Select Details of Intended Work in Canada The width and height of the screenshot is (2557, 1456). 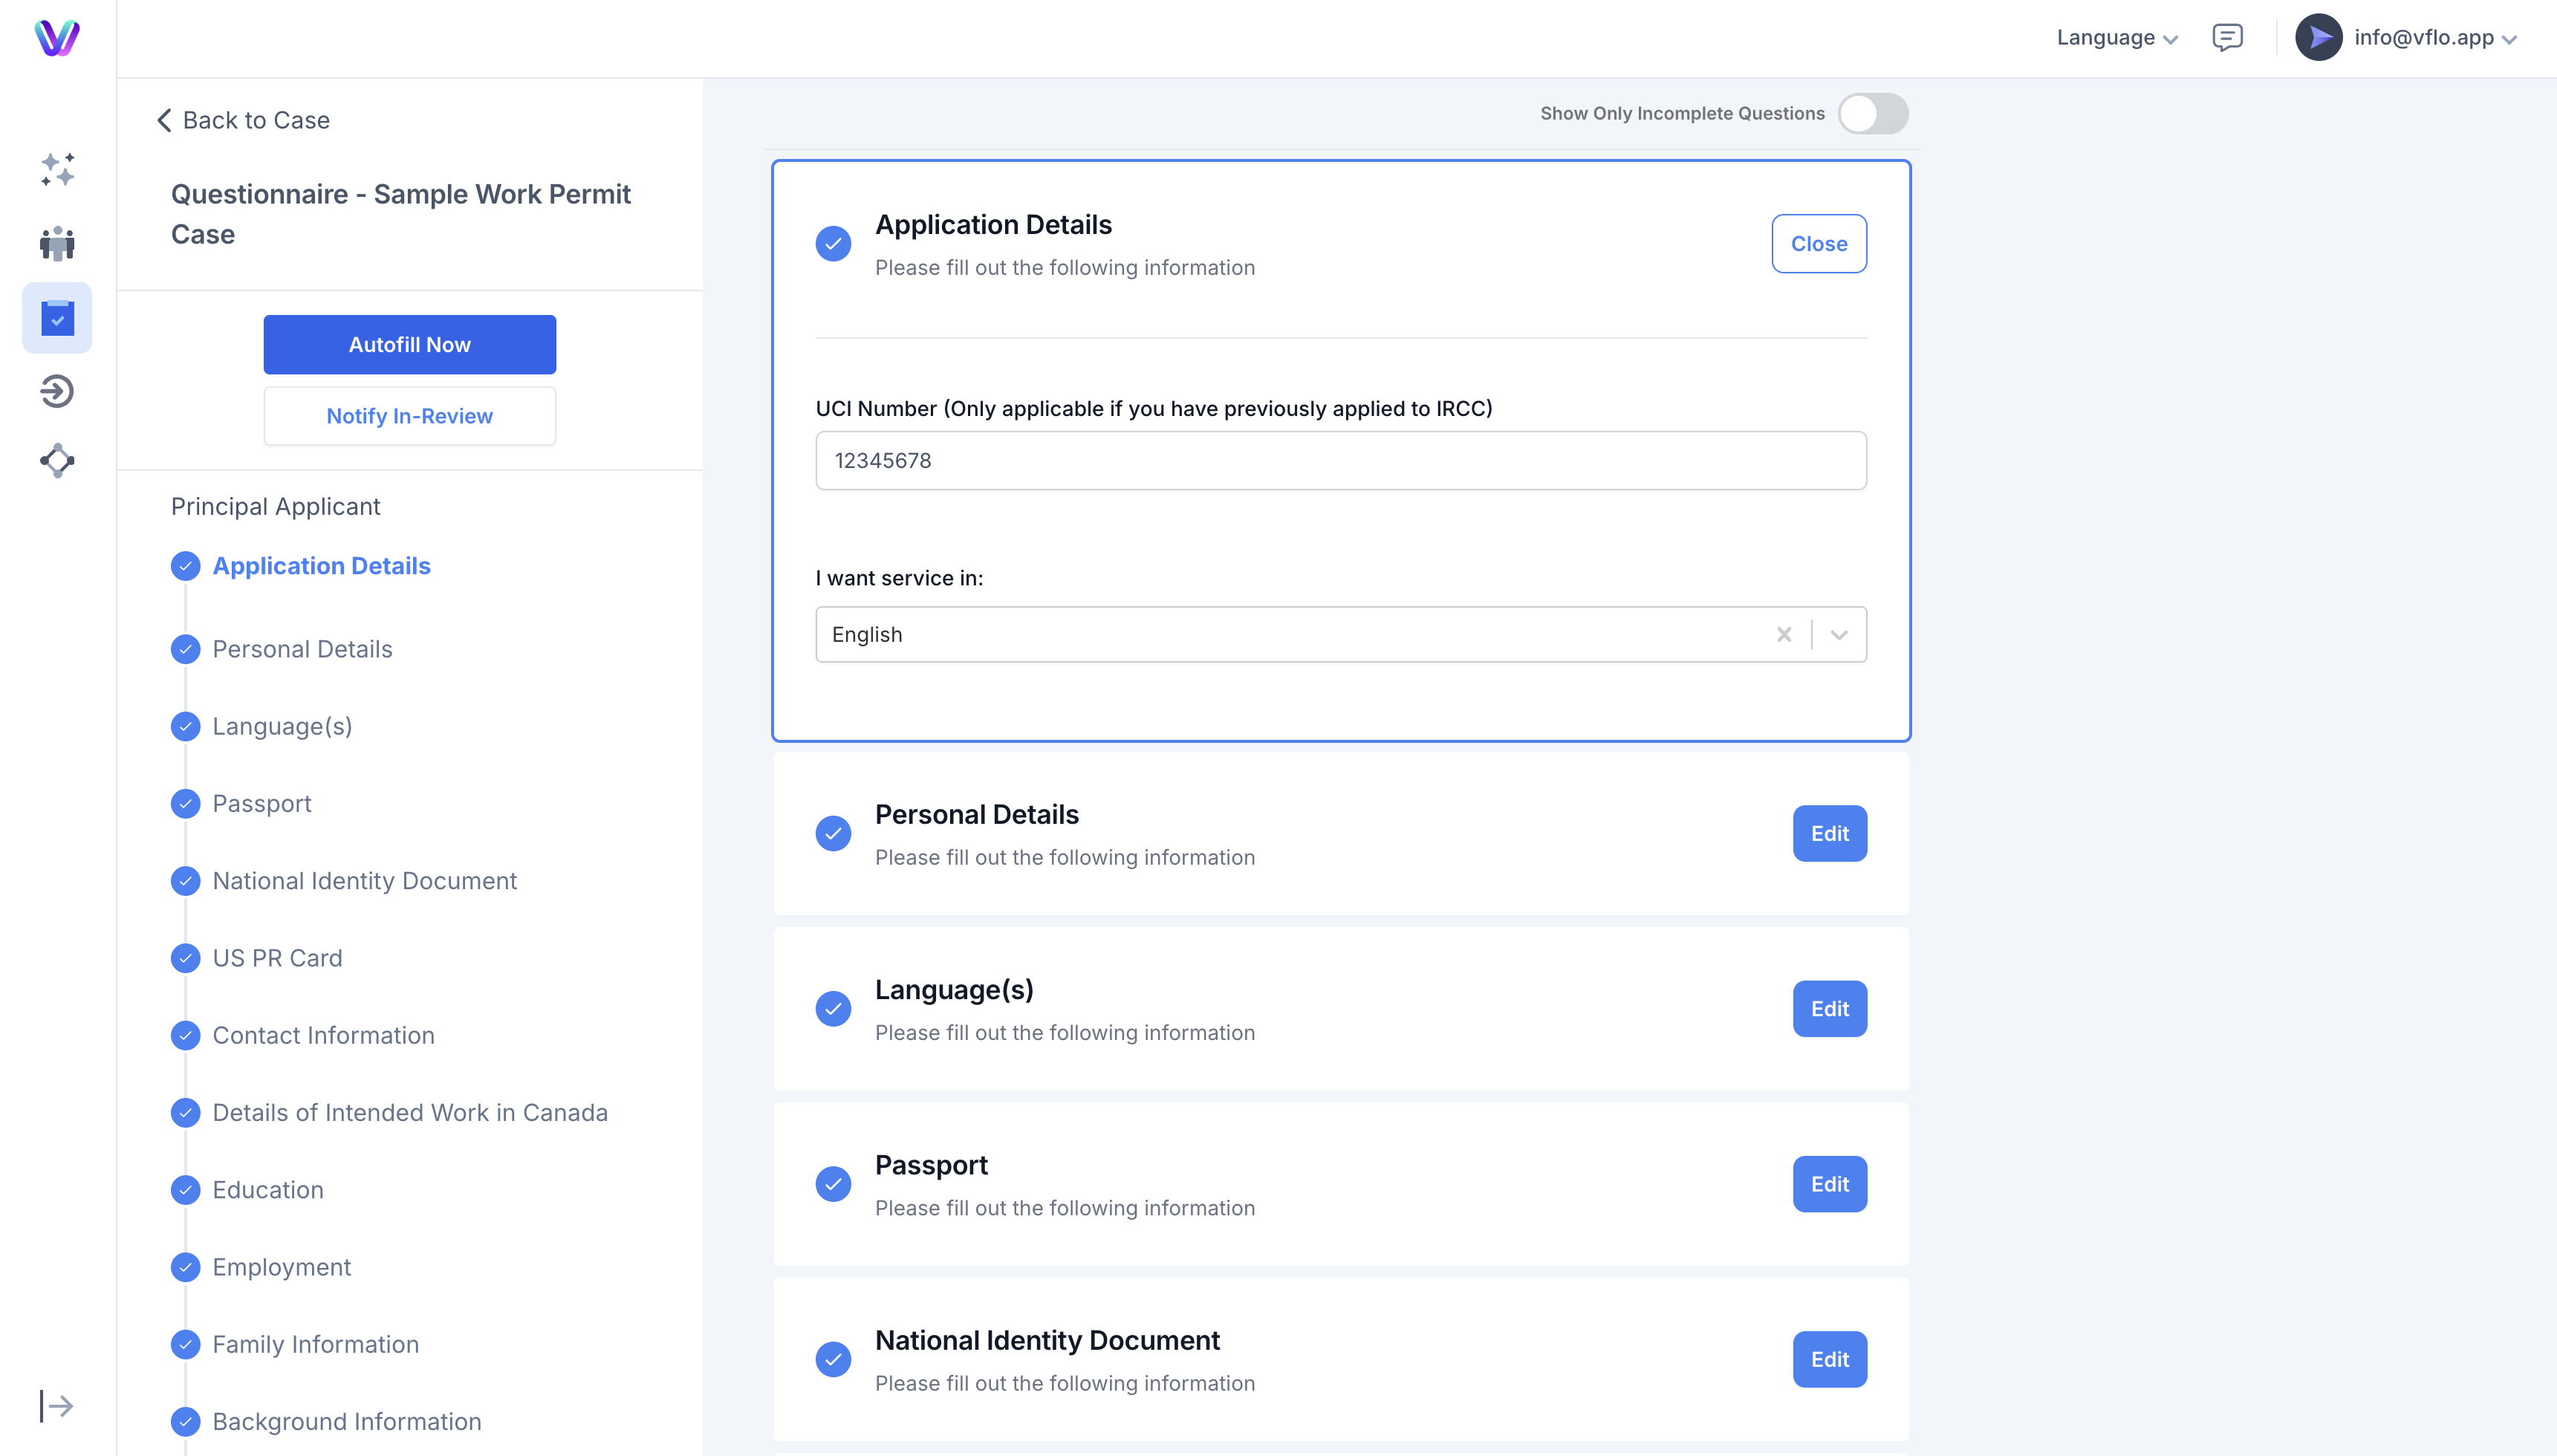[410, 1113]
